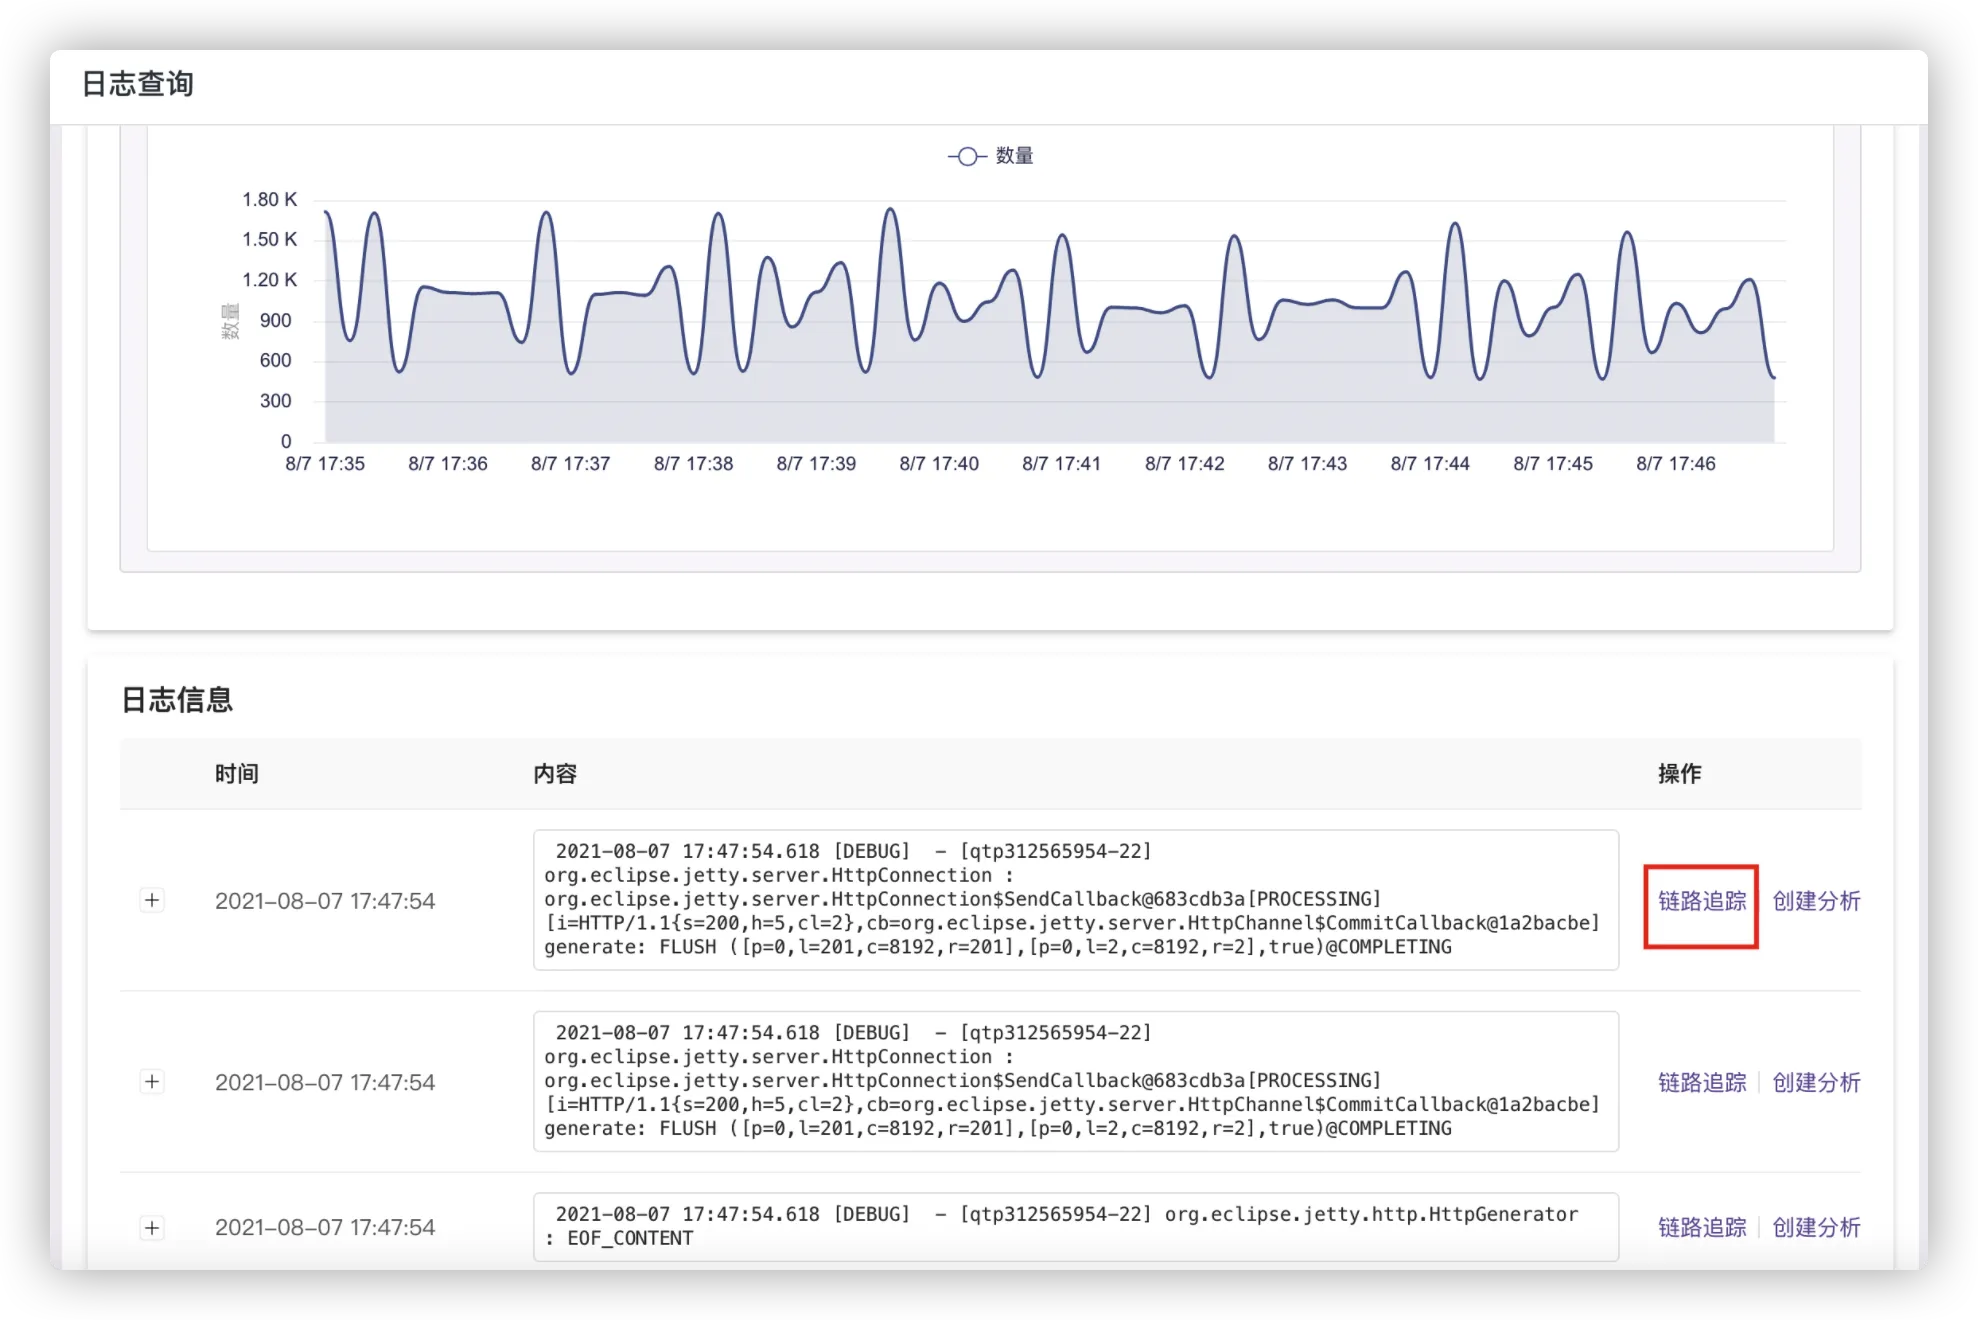Viewport: 1978px width, 1320px height.
Task: Select the first log content text box
Action: (1075, 899)
